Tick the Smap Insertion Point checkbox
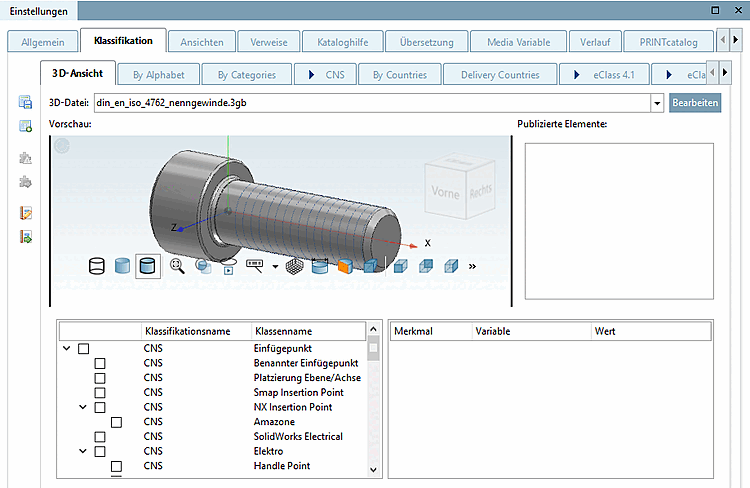This screenshot has width=750, height=488. point(100,393)
